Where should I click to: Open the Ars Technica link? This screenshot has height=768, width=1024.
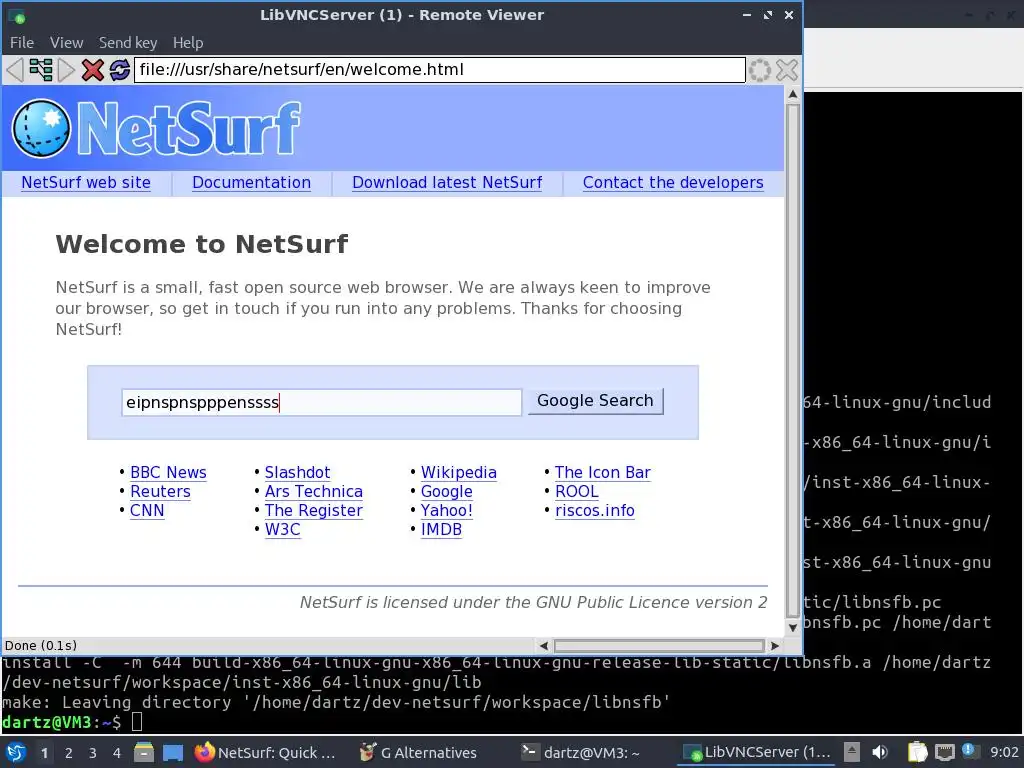coord(313,491)
